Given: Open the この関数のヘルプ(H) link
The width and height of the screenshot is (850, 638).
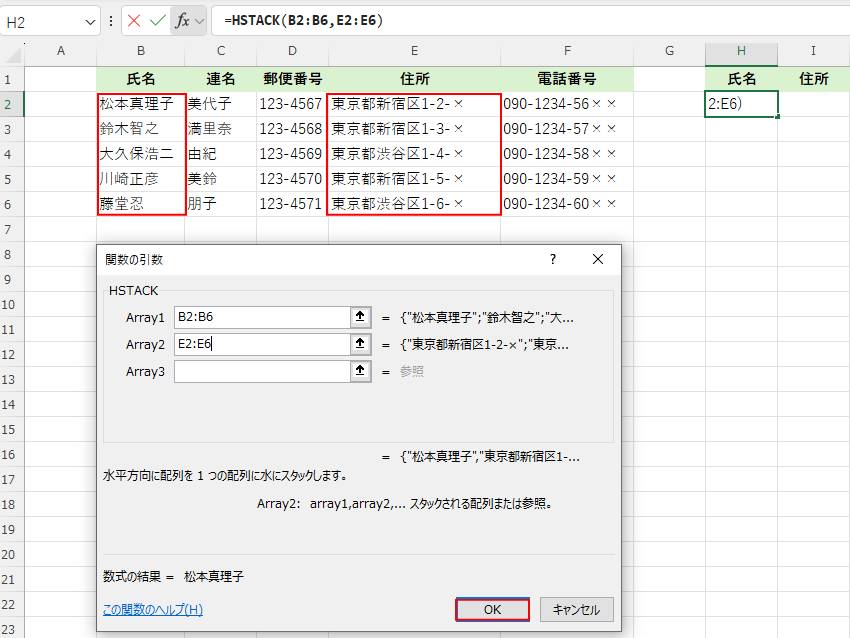Looking at the screenshot, I should coord(152,609).
